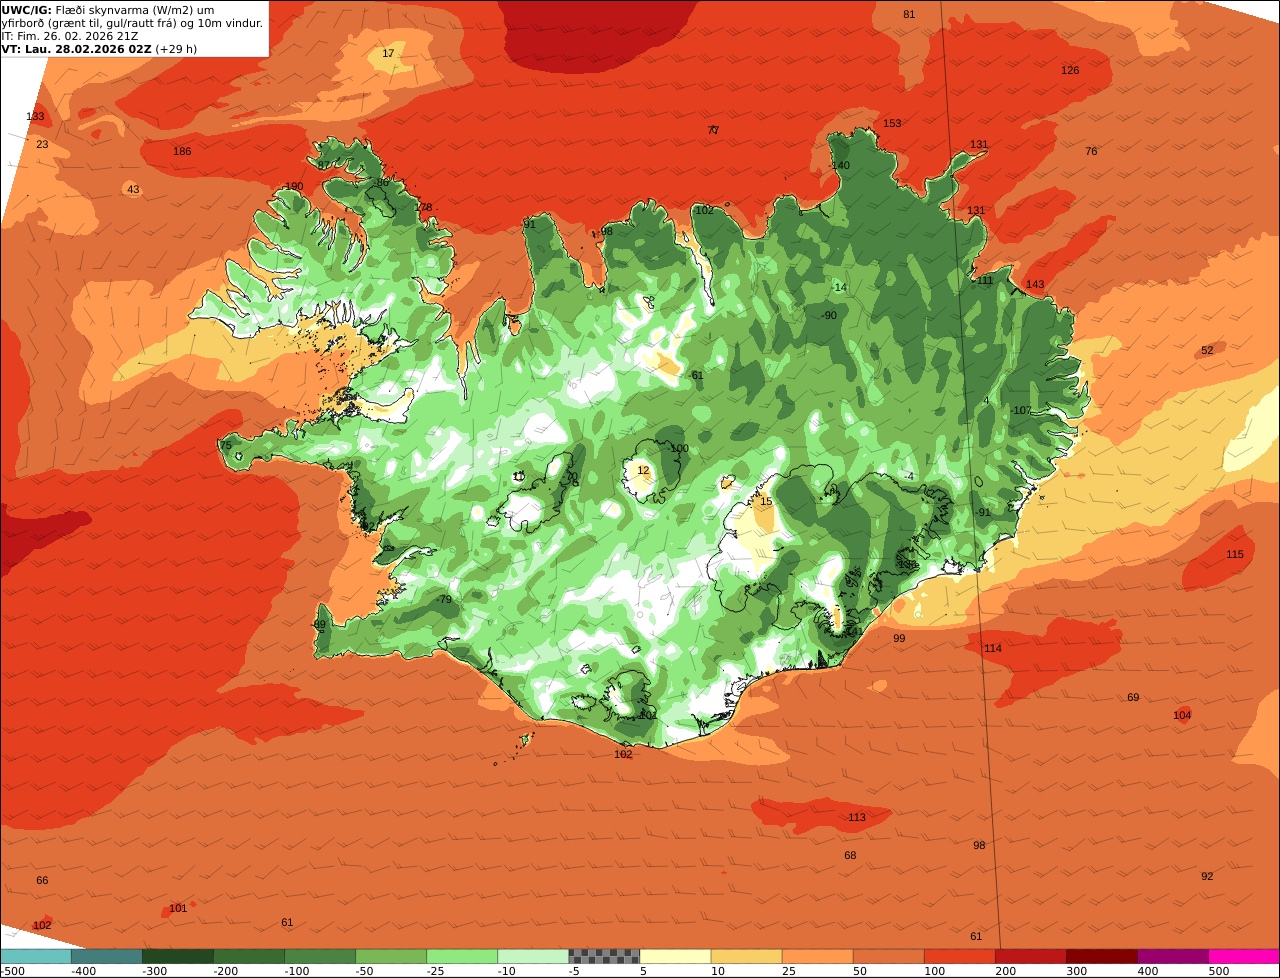Click the map value '68' south of Iceland
This screenshot has height=978, width=1280.
click(850, 856)
